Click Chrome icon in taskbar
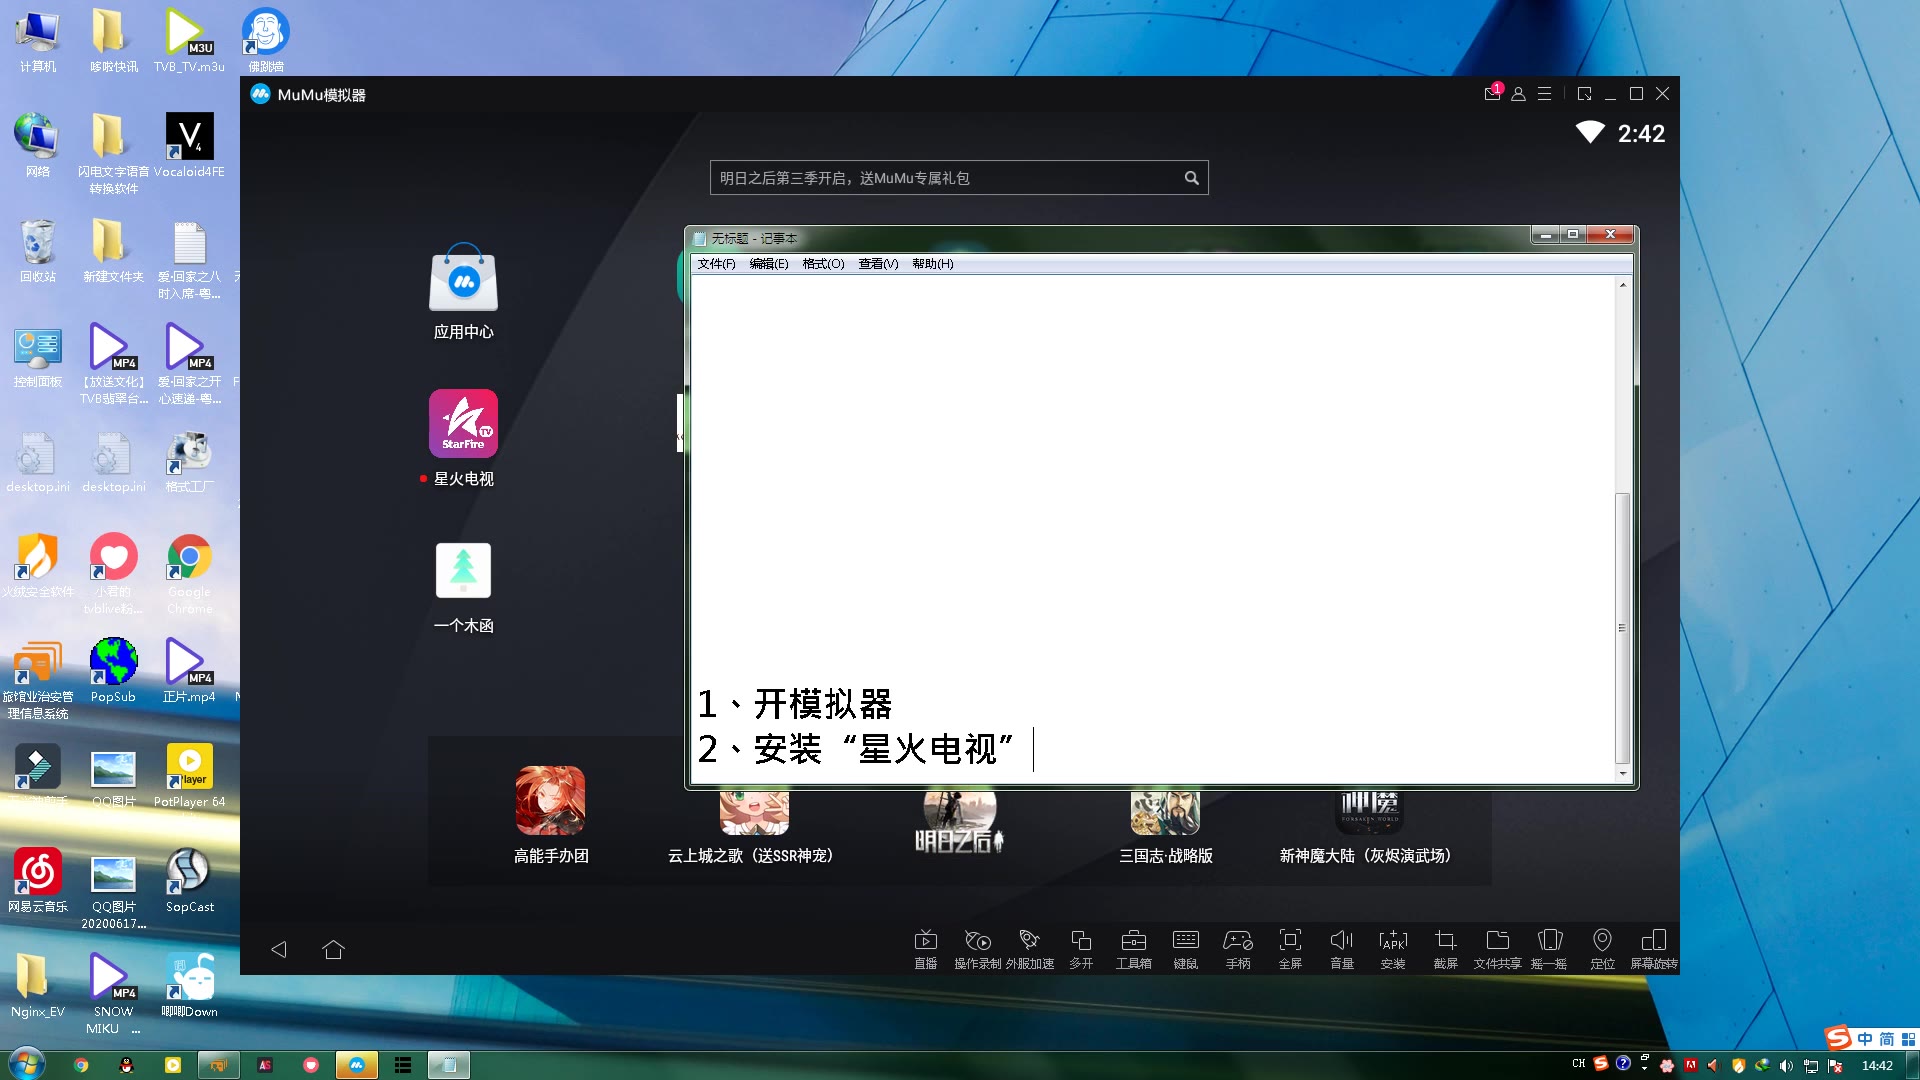 click(x=81, y=1065)
